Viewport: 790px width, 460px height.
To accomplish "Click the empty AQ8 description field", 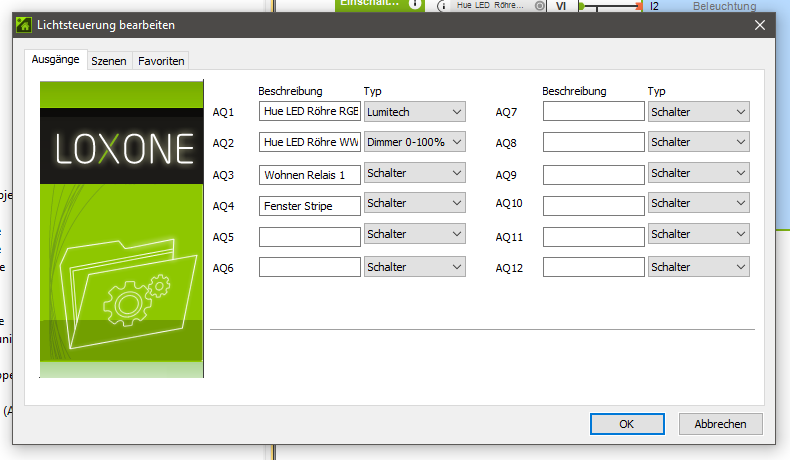I will pos(594,142).
